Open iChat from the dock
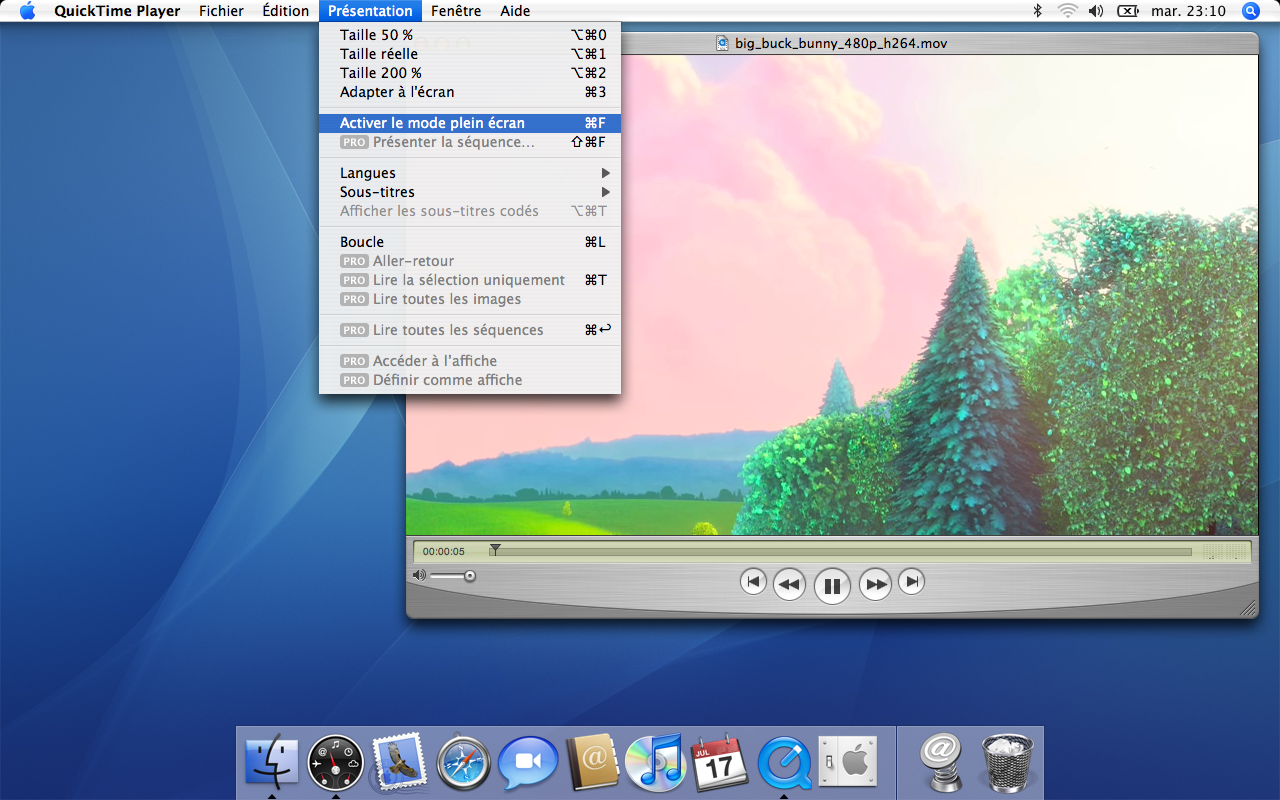The height and width of the screenshot is (800, 1280). pyautogui.click(x=527, y=763)
